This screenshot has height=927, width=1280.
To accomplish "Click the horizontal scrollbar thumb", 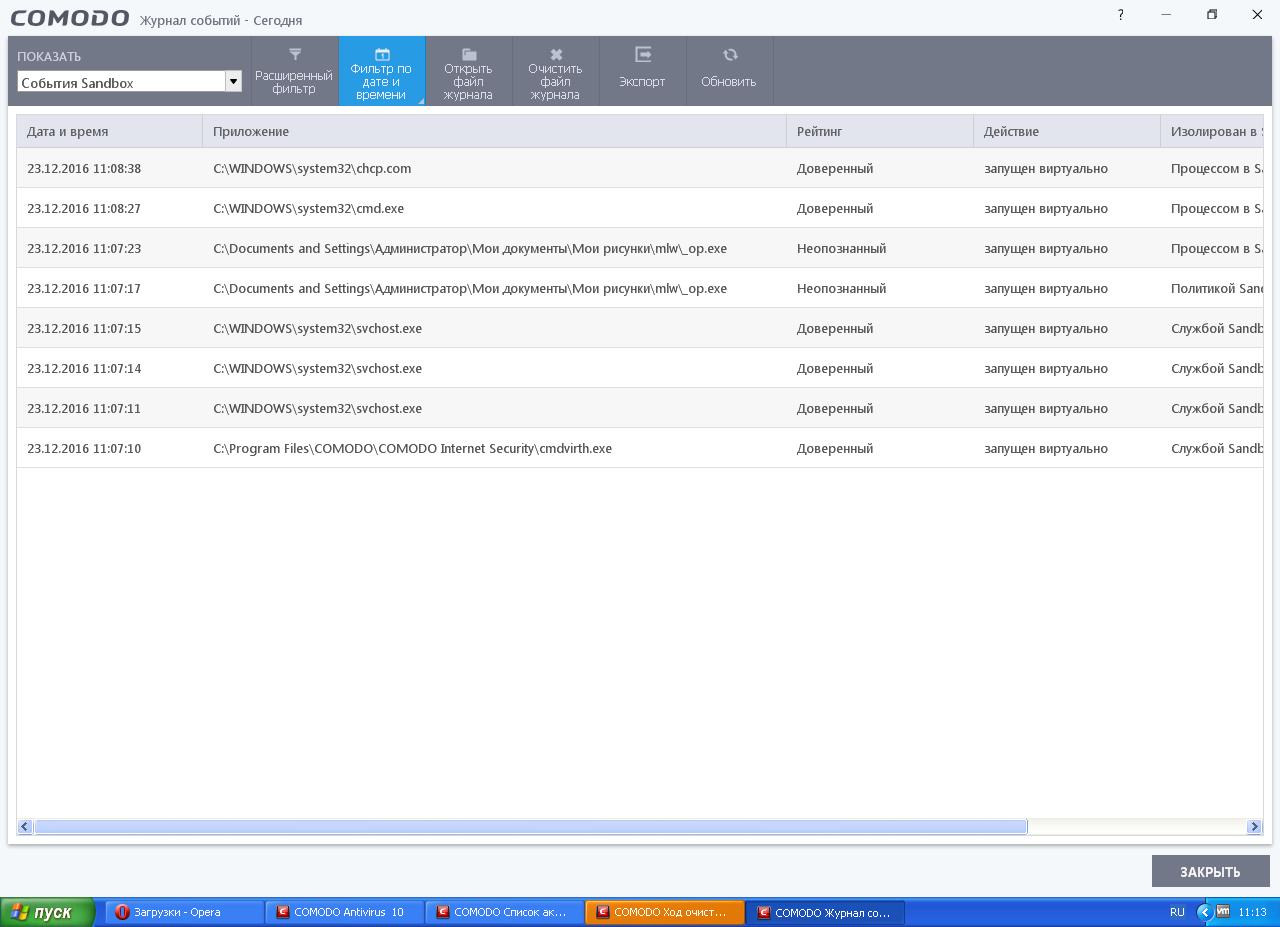I will pos(530,826).
